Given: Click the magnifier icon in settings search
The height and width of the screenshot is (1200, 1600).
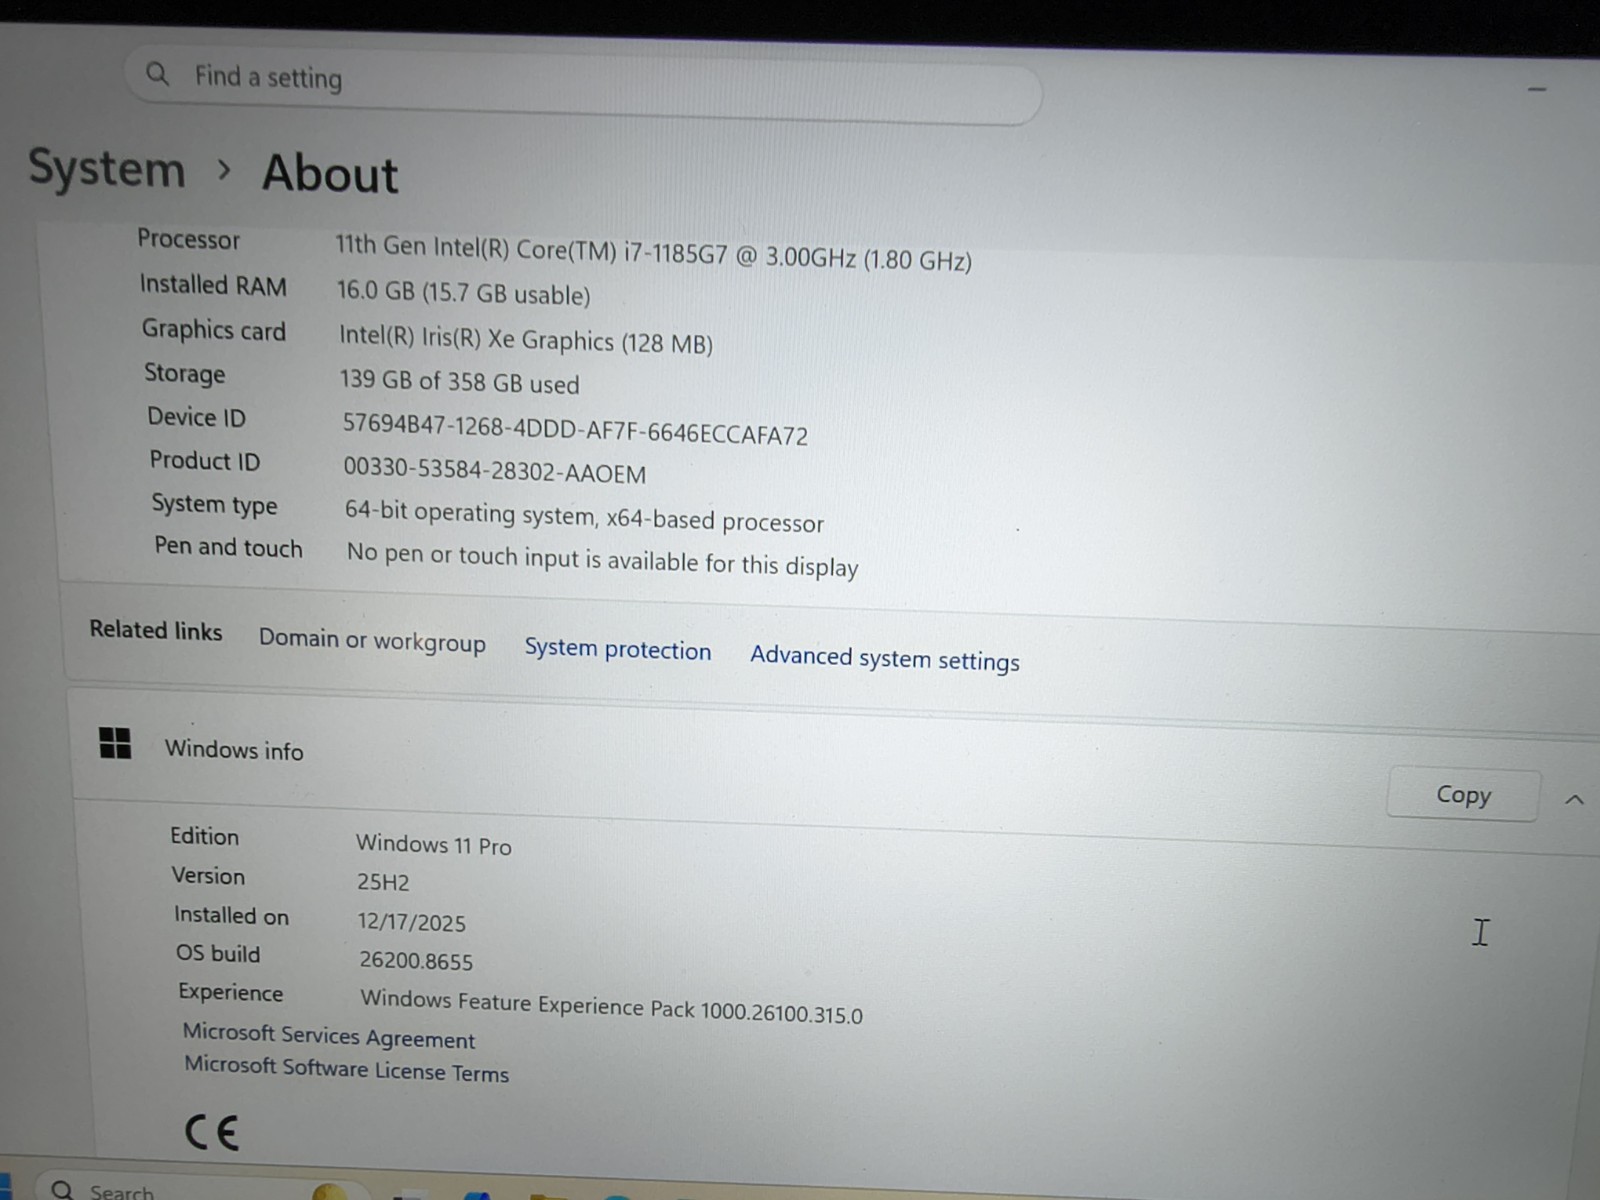Looking at the screenshot, I should (x=157, y=73).
